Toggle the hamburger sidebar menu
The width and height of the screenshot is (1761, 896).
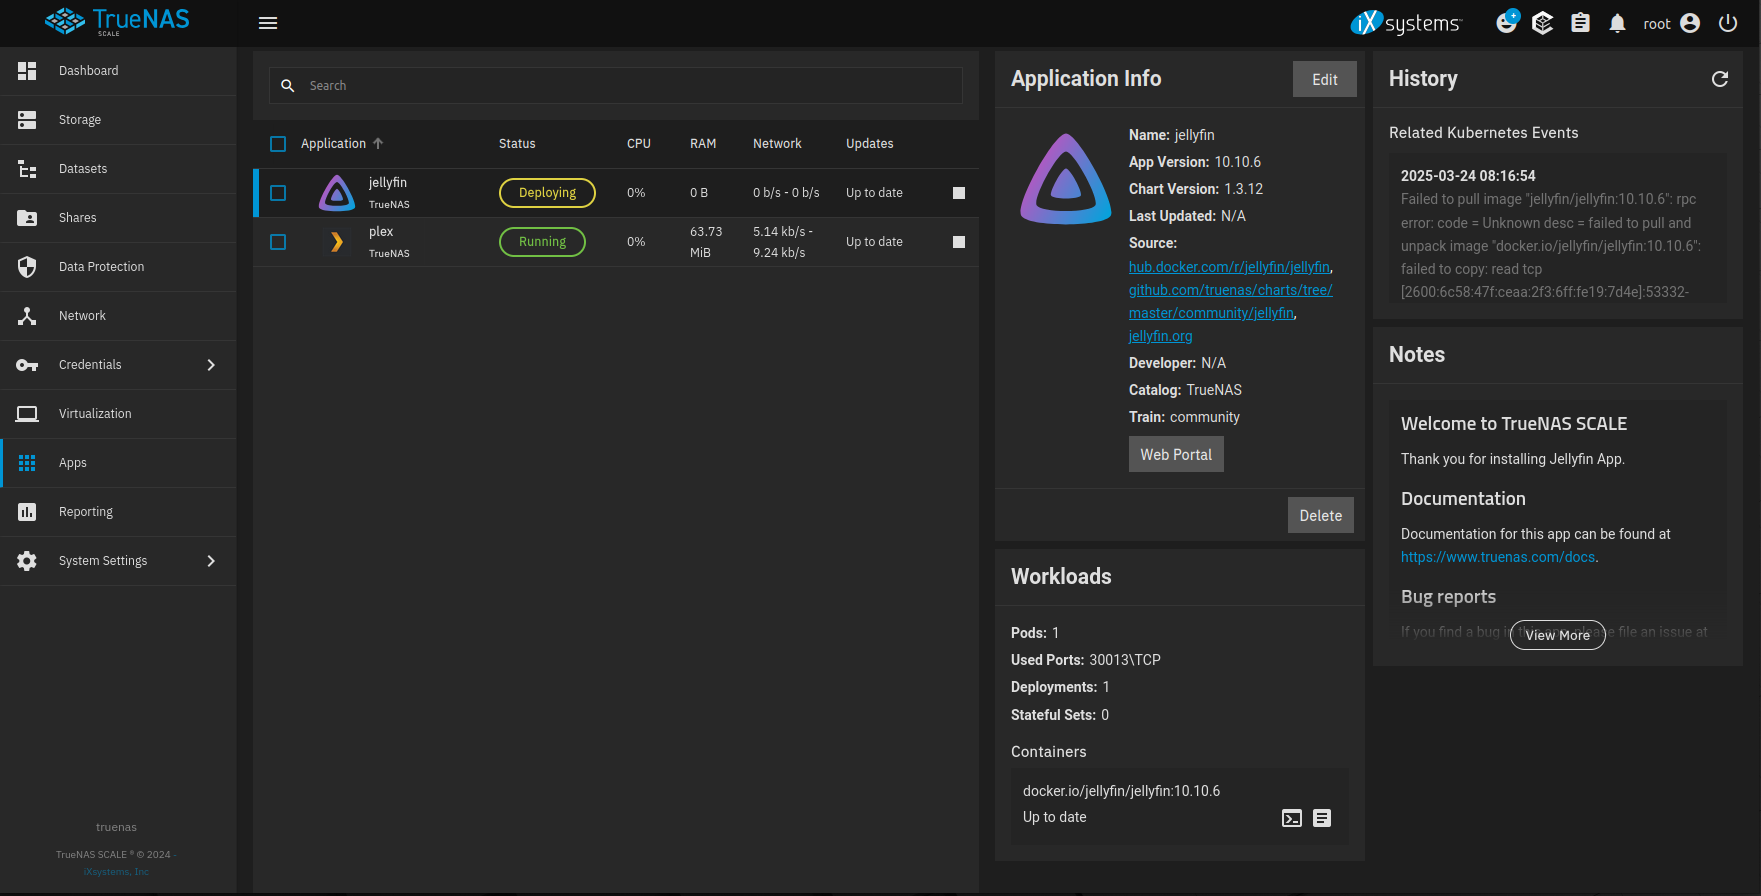pyautogui.click(x=268, y=23)
